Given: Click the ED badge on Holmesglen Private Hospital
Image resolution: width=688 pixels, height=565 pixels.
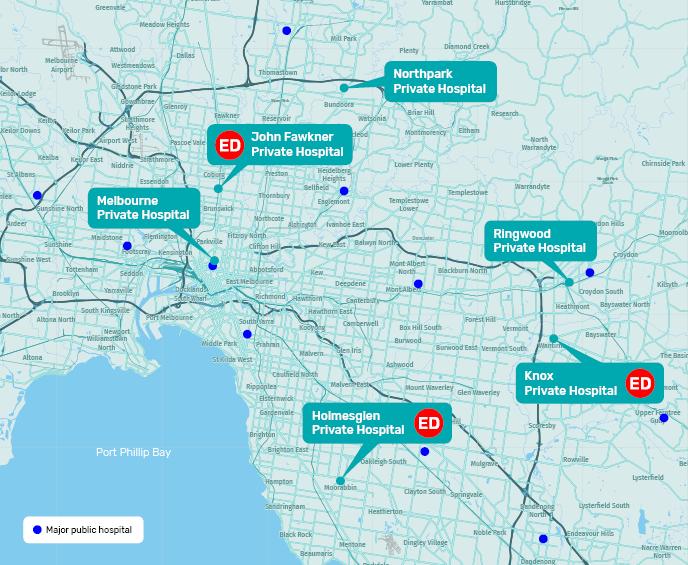Looking at the screenshot, I should [x=428, y=423].
